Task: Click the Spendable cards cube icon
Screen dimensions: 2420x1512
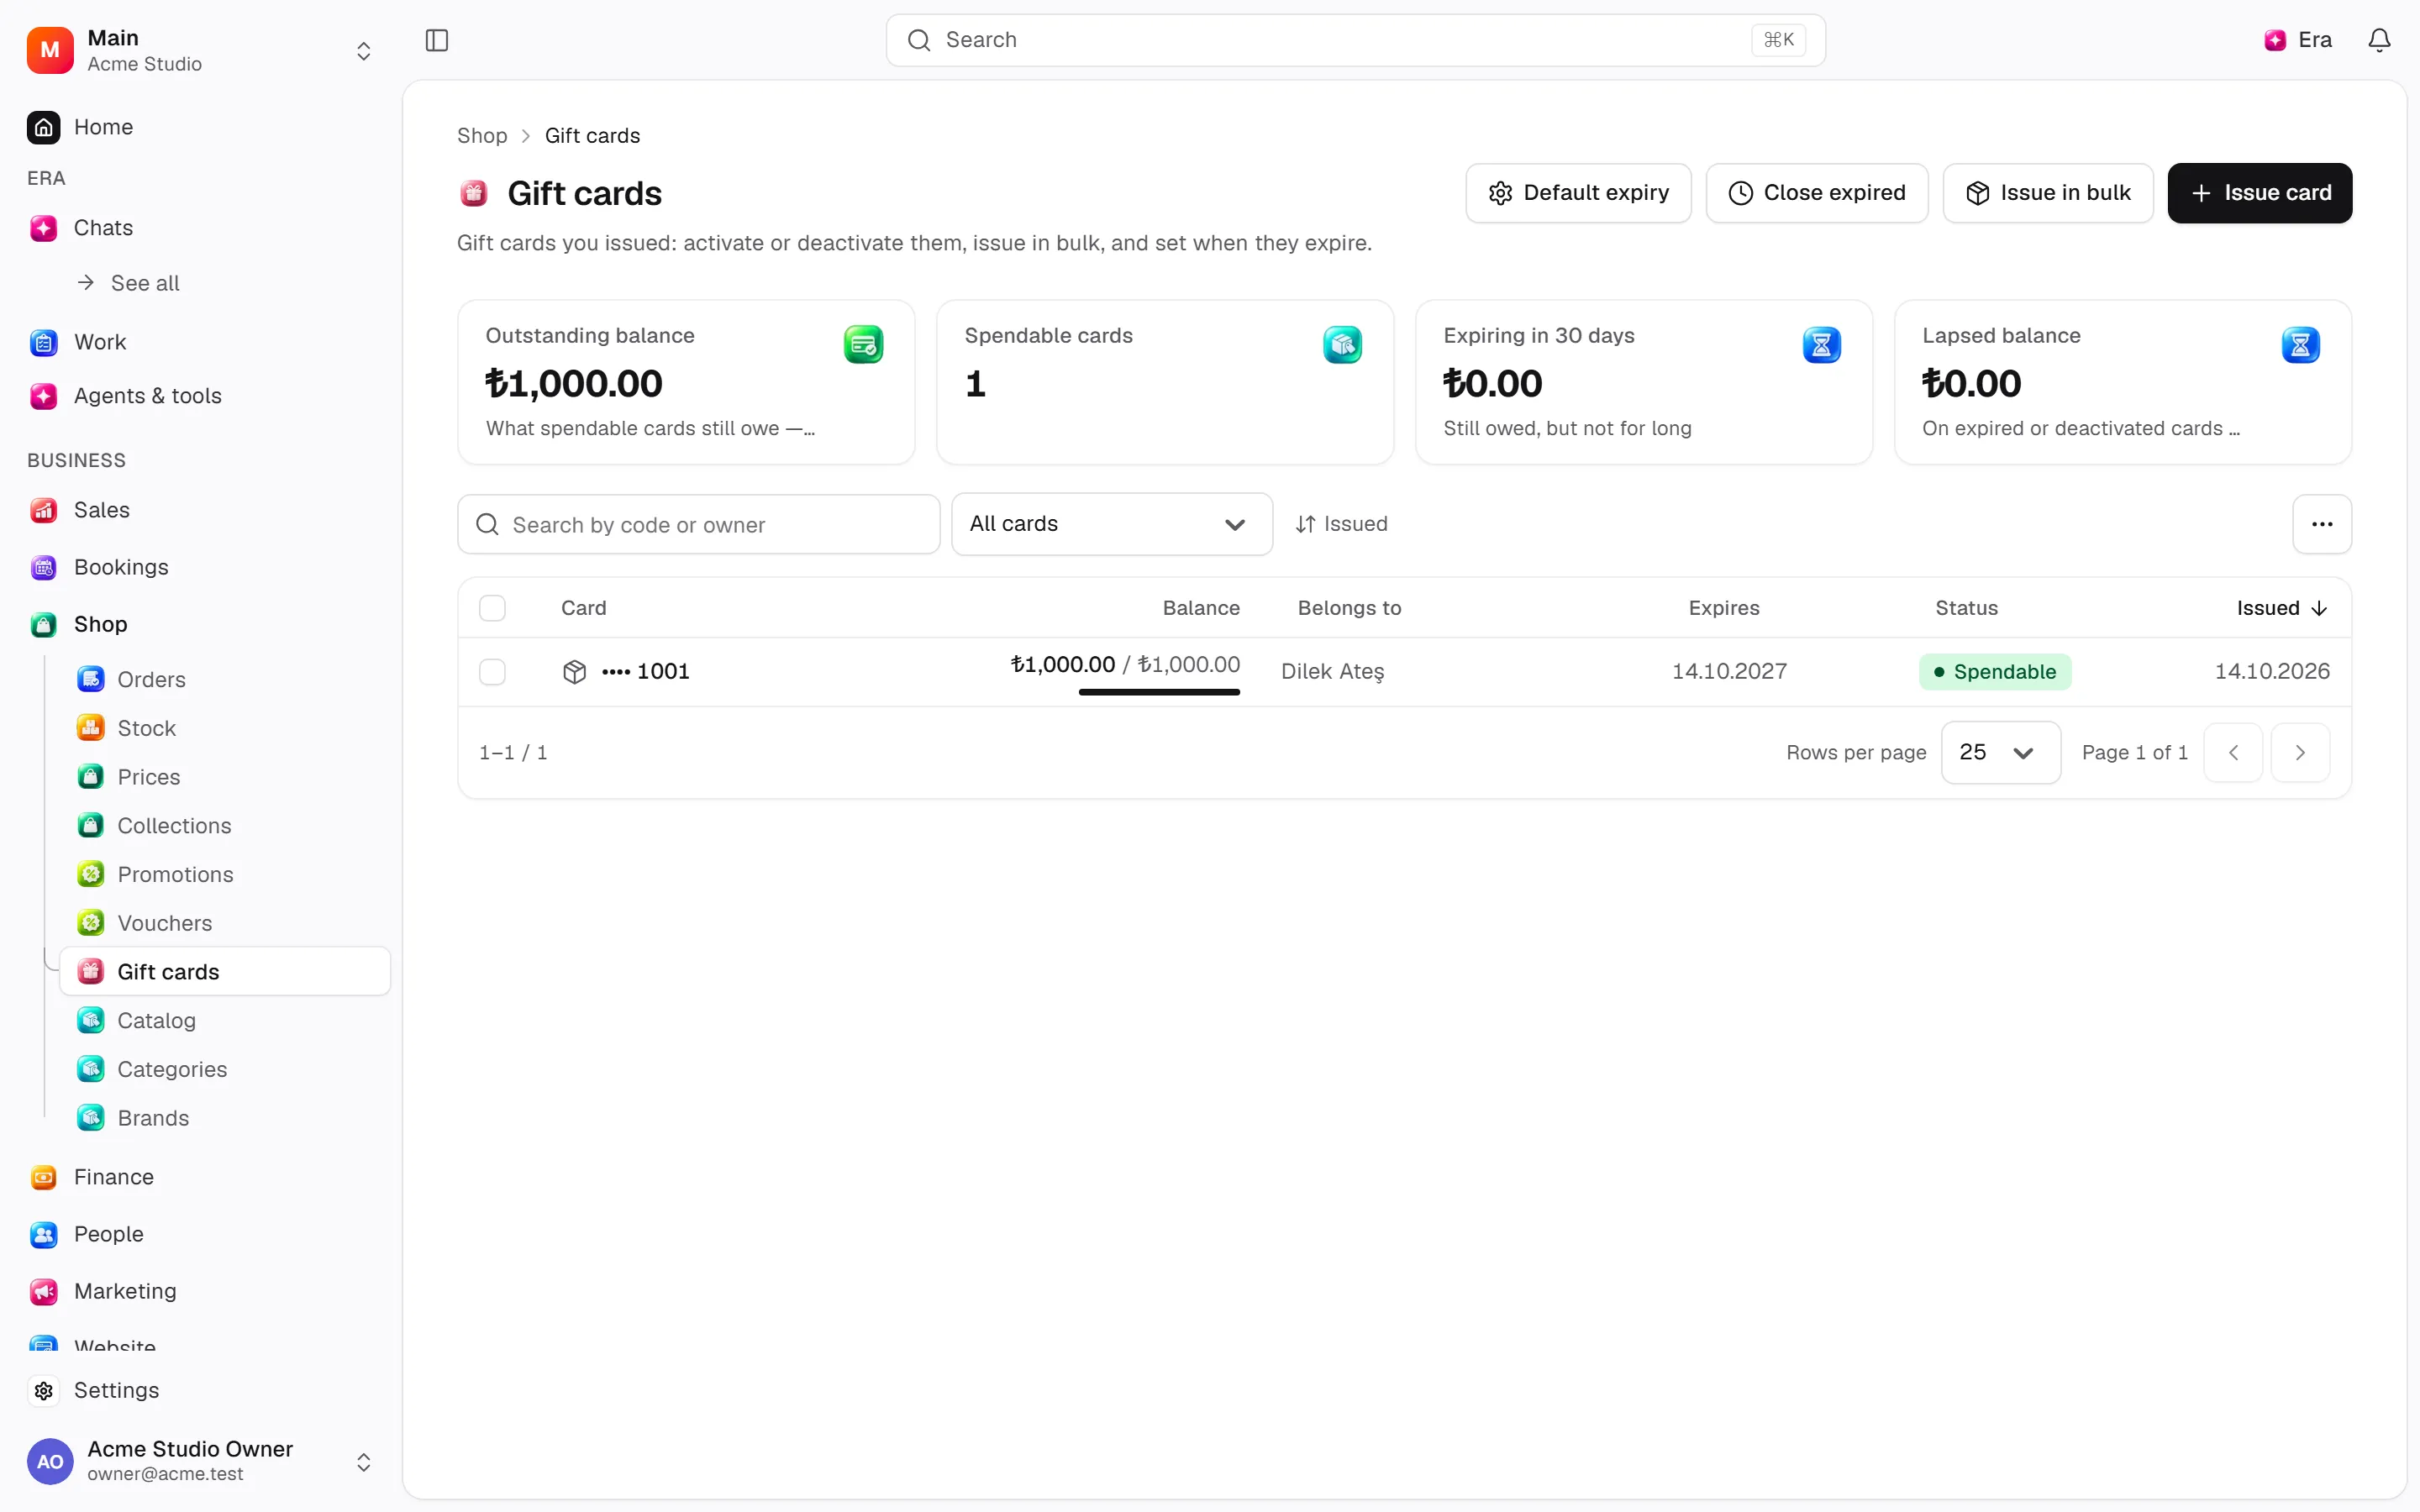Action: (x=1342, y=345)
